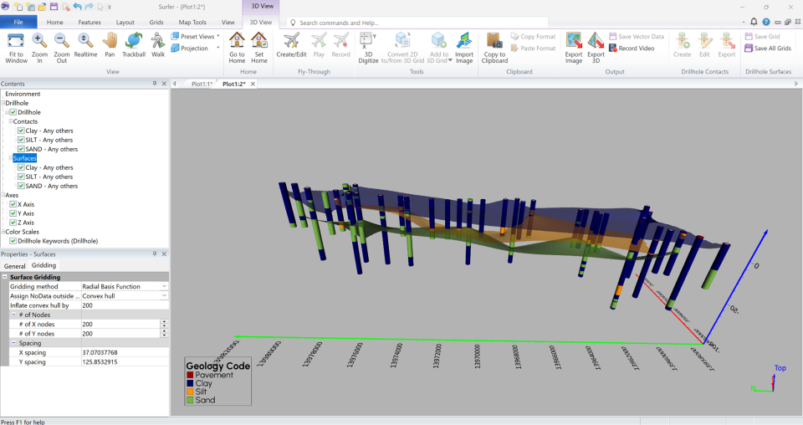The height and width of the screenshot is (425, 803).
Task: Toggle the Drillhole layer checkbox
Action: click(x=13, y=112)
